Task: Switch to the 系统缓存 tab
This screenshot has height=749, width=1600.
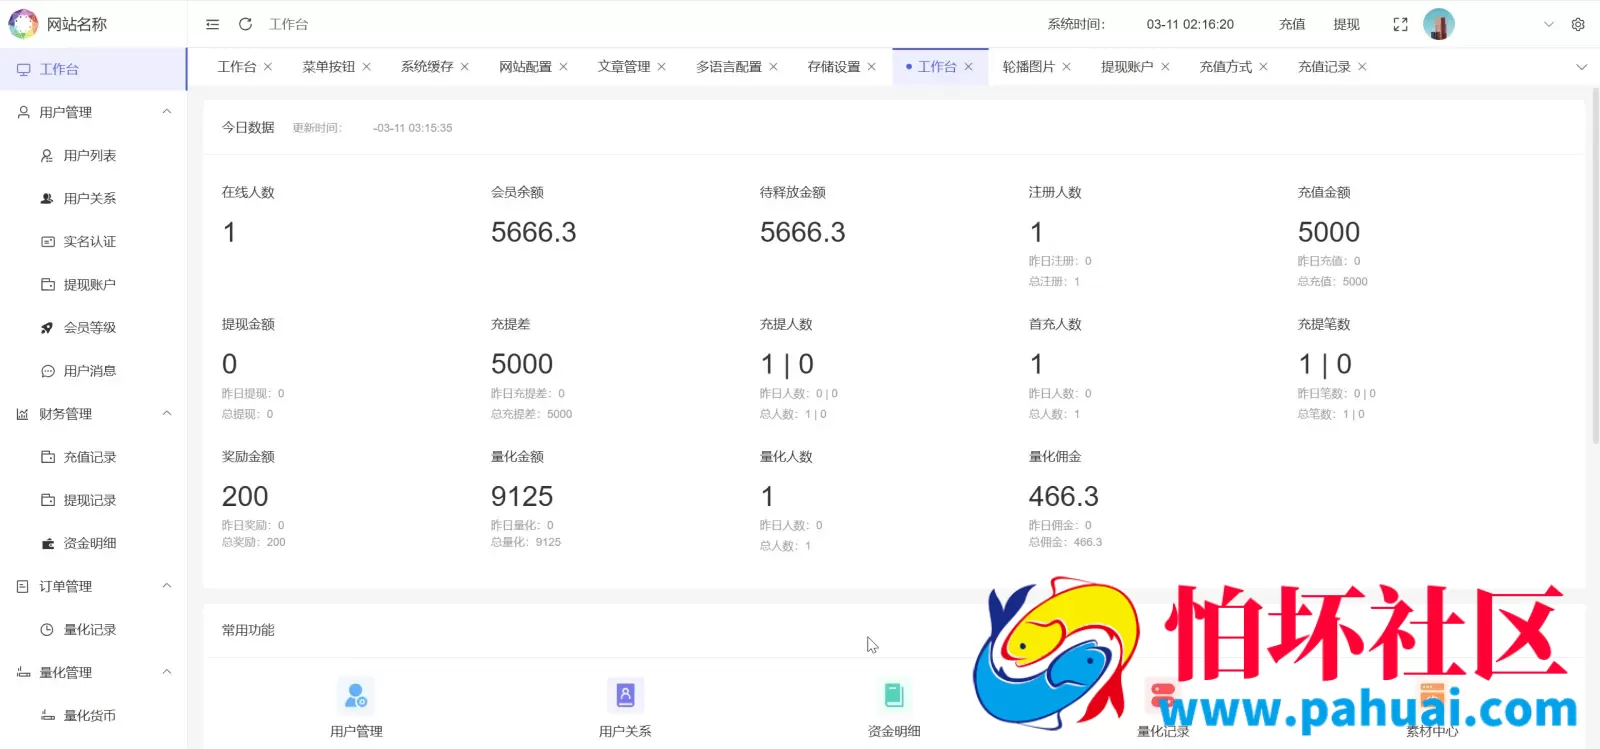Action: pyautogui.click(x=427, y=67)
